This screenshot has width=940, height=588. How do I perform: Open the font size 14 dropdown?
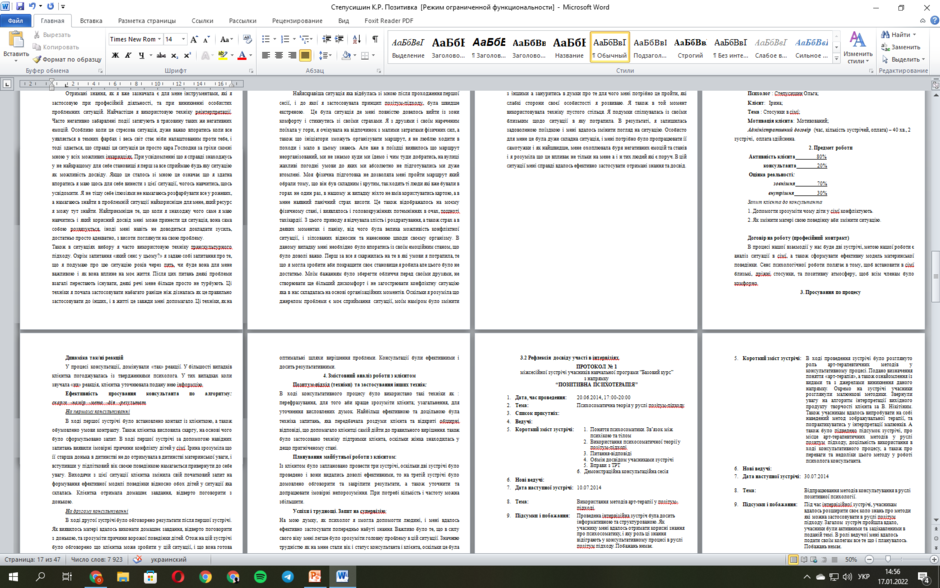coord(175,39)
